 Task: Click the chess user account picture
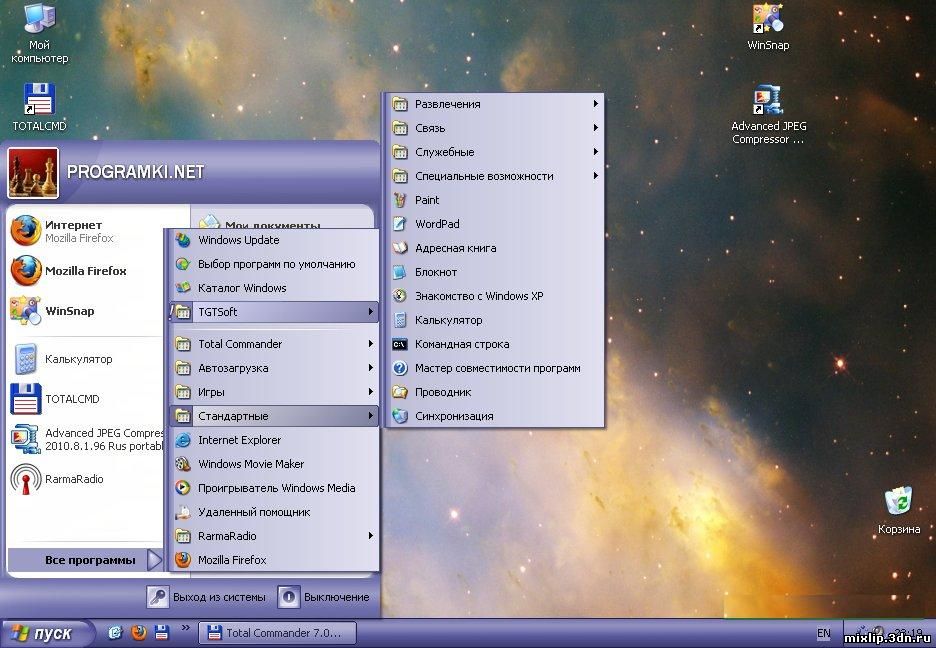click(33, 173)
